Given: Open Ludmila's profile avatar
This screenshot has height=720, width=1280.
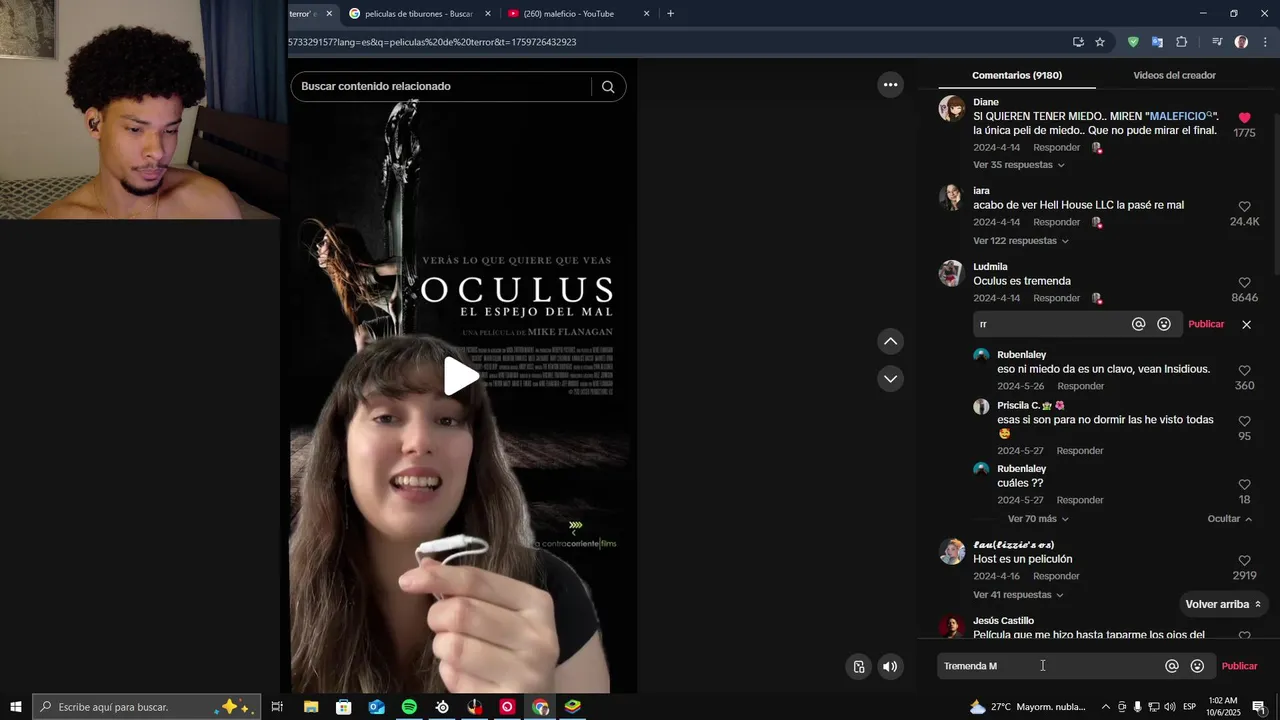Looking at the screenshot, I should pos(951,274).
